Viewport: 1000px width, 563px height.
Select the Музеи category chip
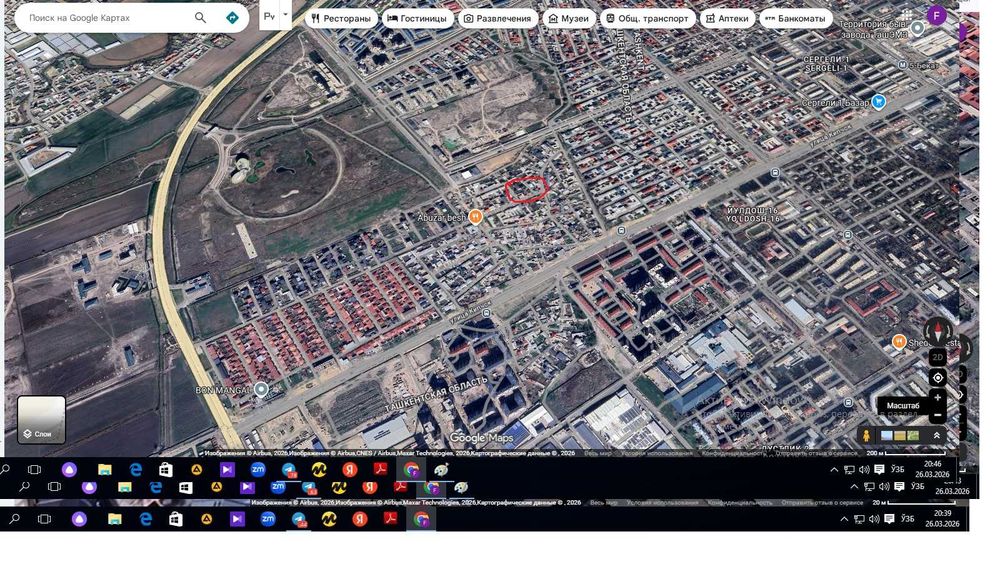point(568,18)
